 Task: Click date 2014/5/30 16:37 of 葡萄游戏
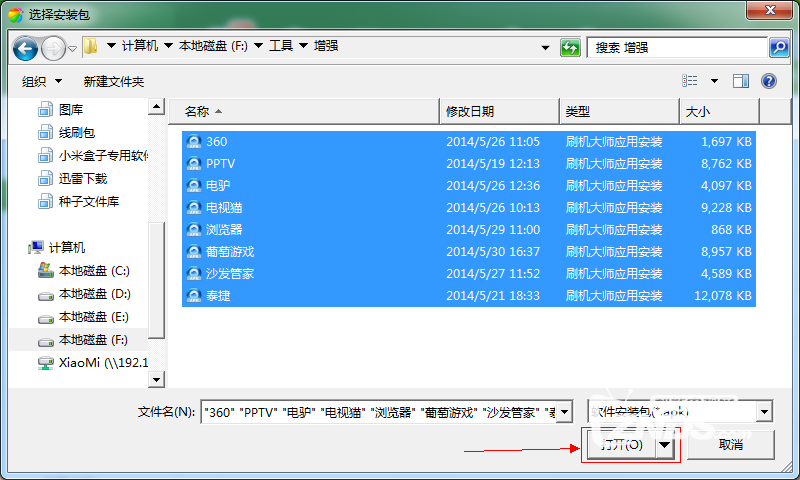click(x=493, y=251)
